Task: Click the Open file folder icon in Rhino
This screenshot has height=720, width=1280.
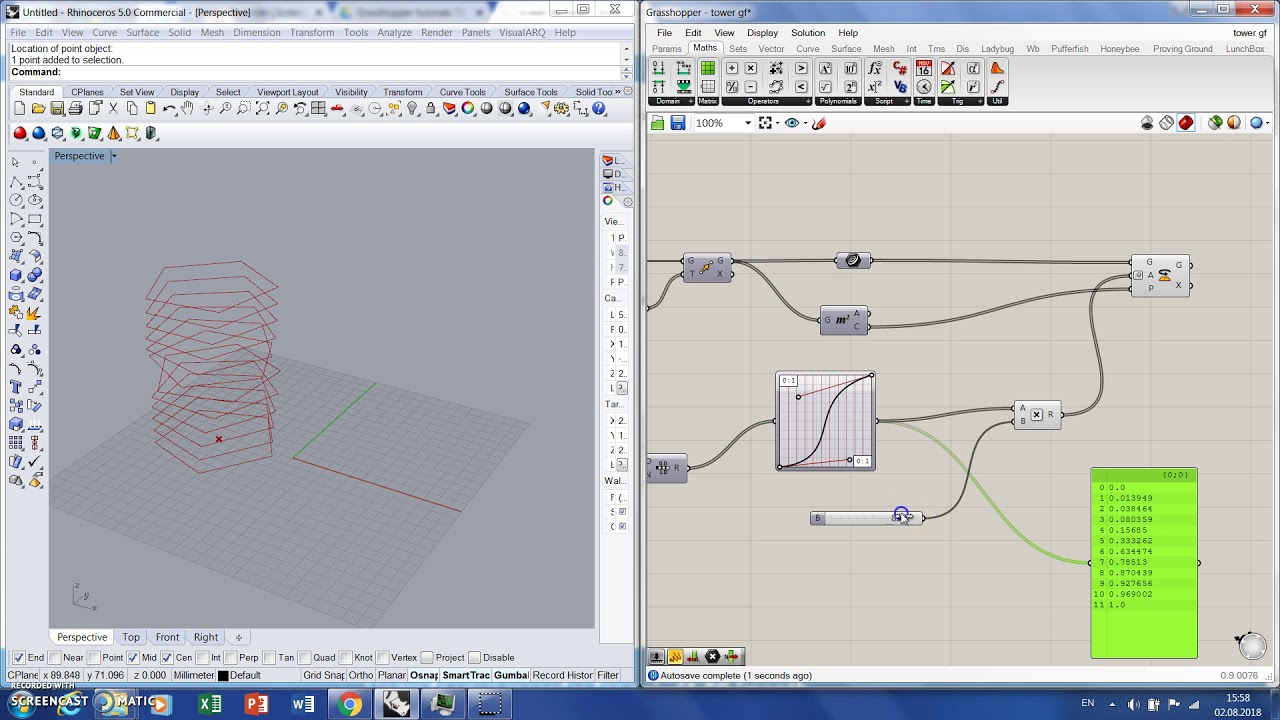Action: click(x=38, y=108)
